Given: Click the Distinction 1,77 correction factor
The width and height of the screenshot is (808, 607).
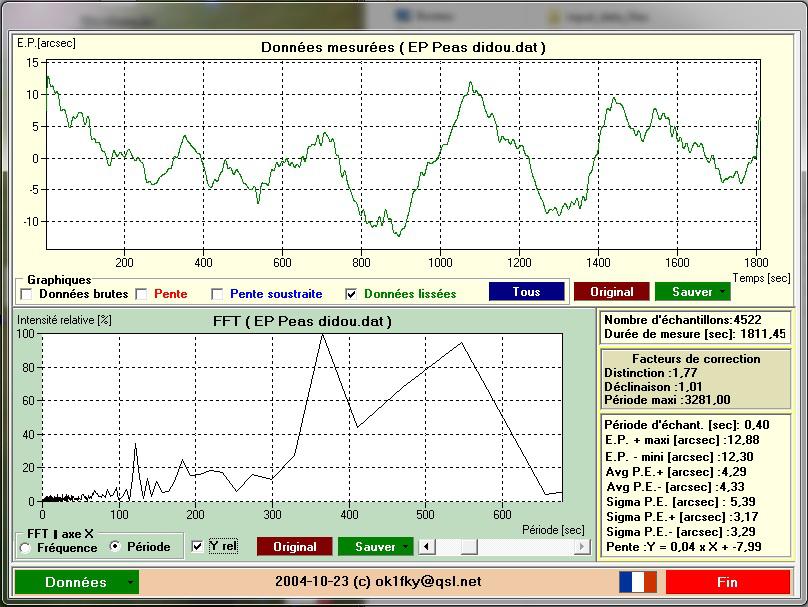Looking at the screenshot, I should click(x=651, y=373).
